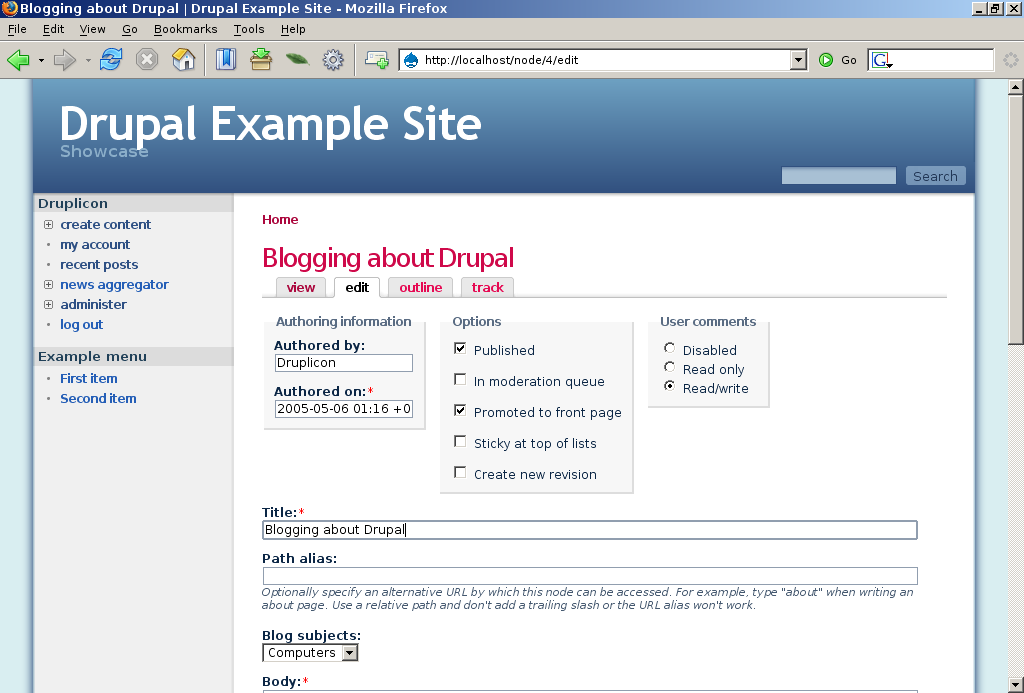Click the new tab card icon

pyautogui.click(x=377, y=60)
